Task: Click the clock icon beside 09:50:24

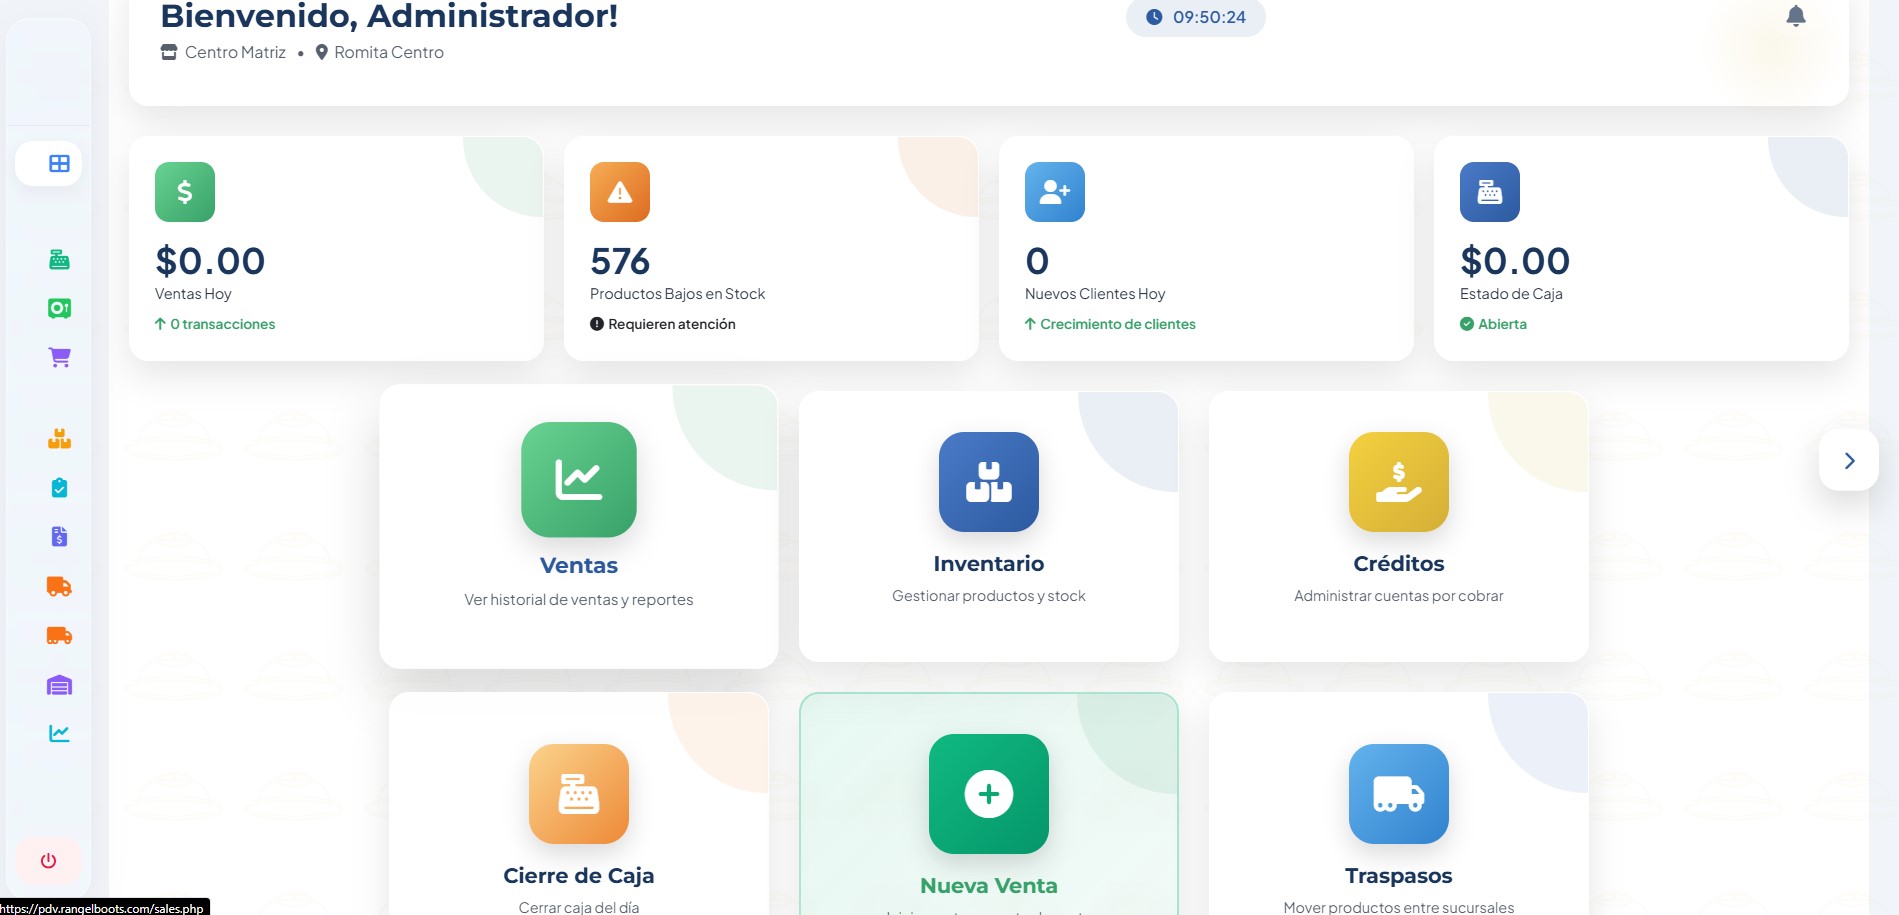Action: [1154, 17]
